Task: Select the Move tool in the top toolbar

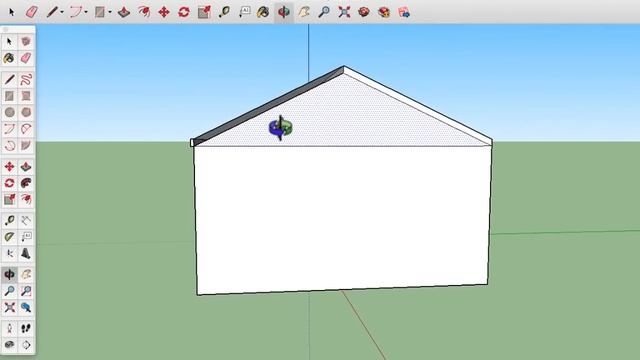Action: [164, 12]
